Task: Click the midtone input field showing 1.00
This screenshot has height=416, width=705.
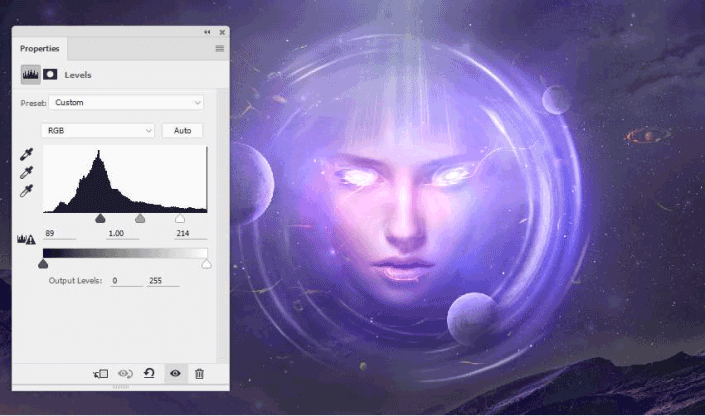Action: click(x=123, y=233)
